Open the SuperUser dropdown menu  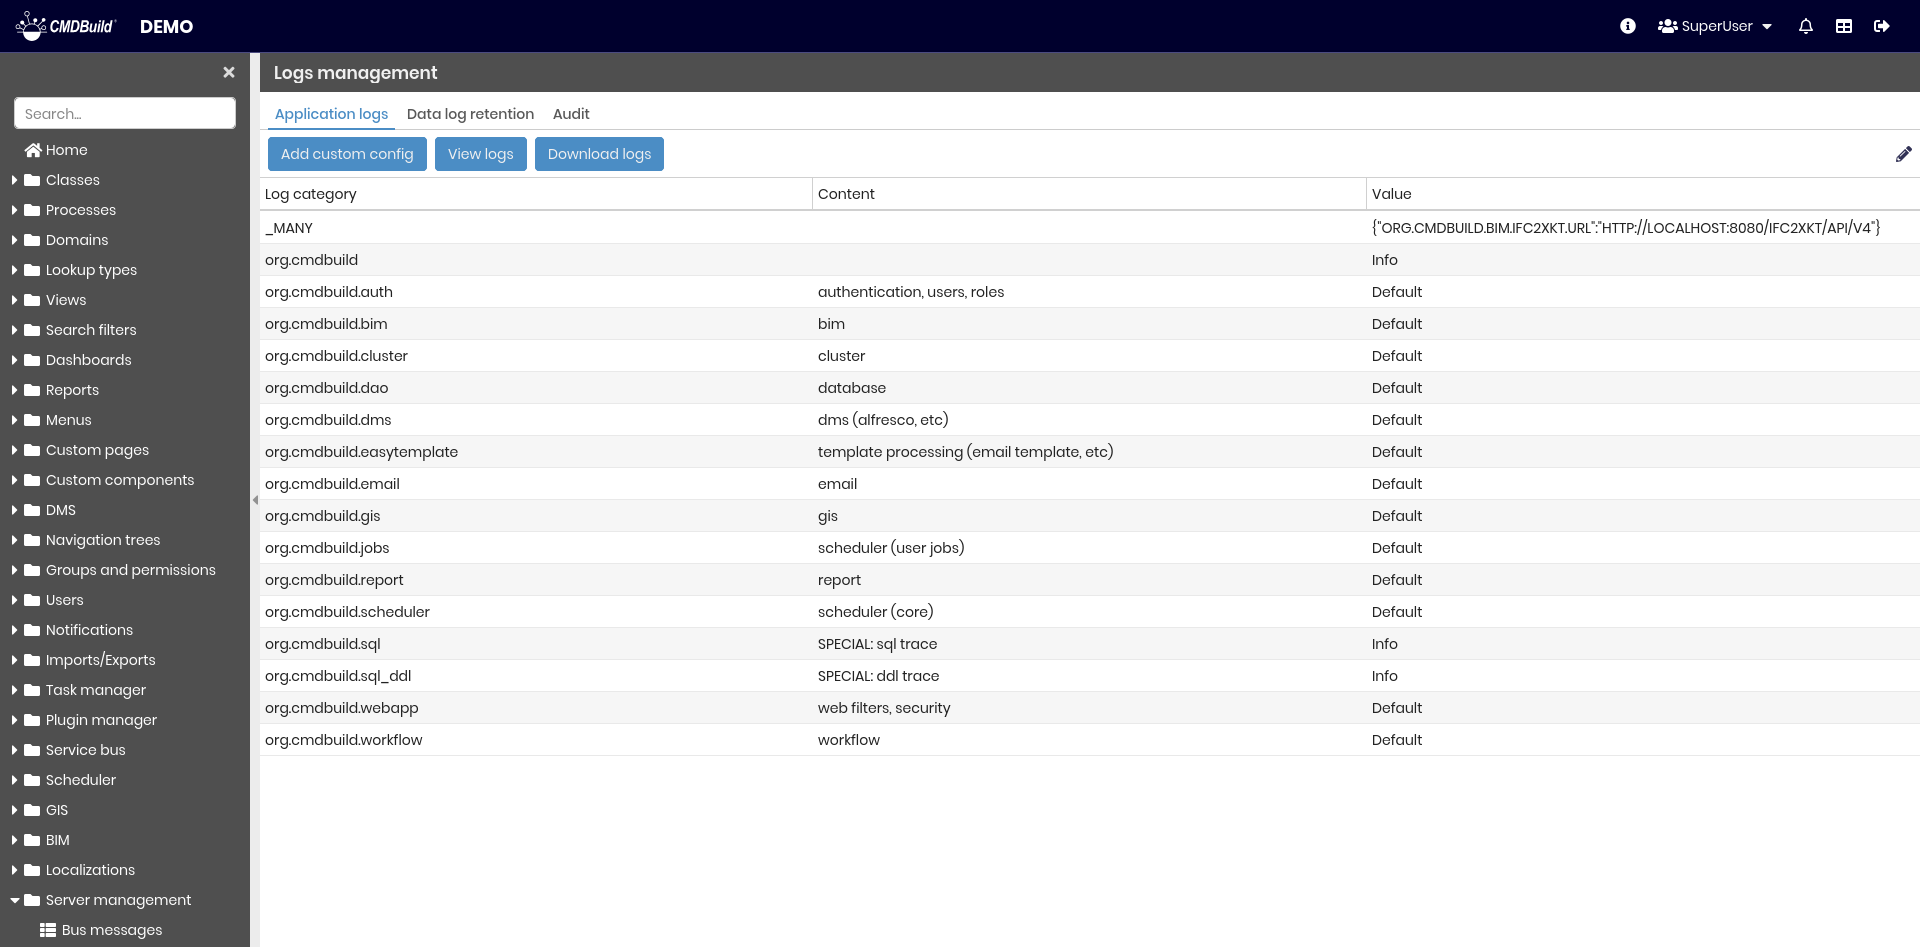click(1715, 26)
